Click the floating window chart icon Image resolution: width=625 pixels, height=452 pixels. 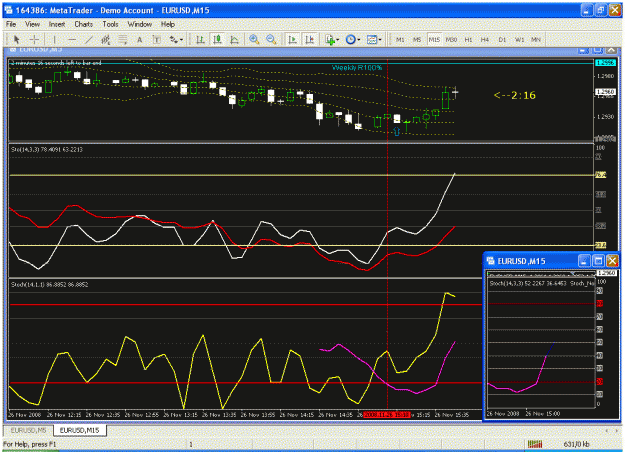(490, 261)
